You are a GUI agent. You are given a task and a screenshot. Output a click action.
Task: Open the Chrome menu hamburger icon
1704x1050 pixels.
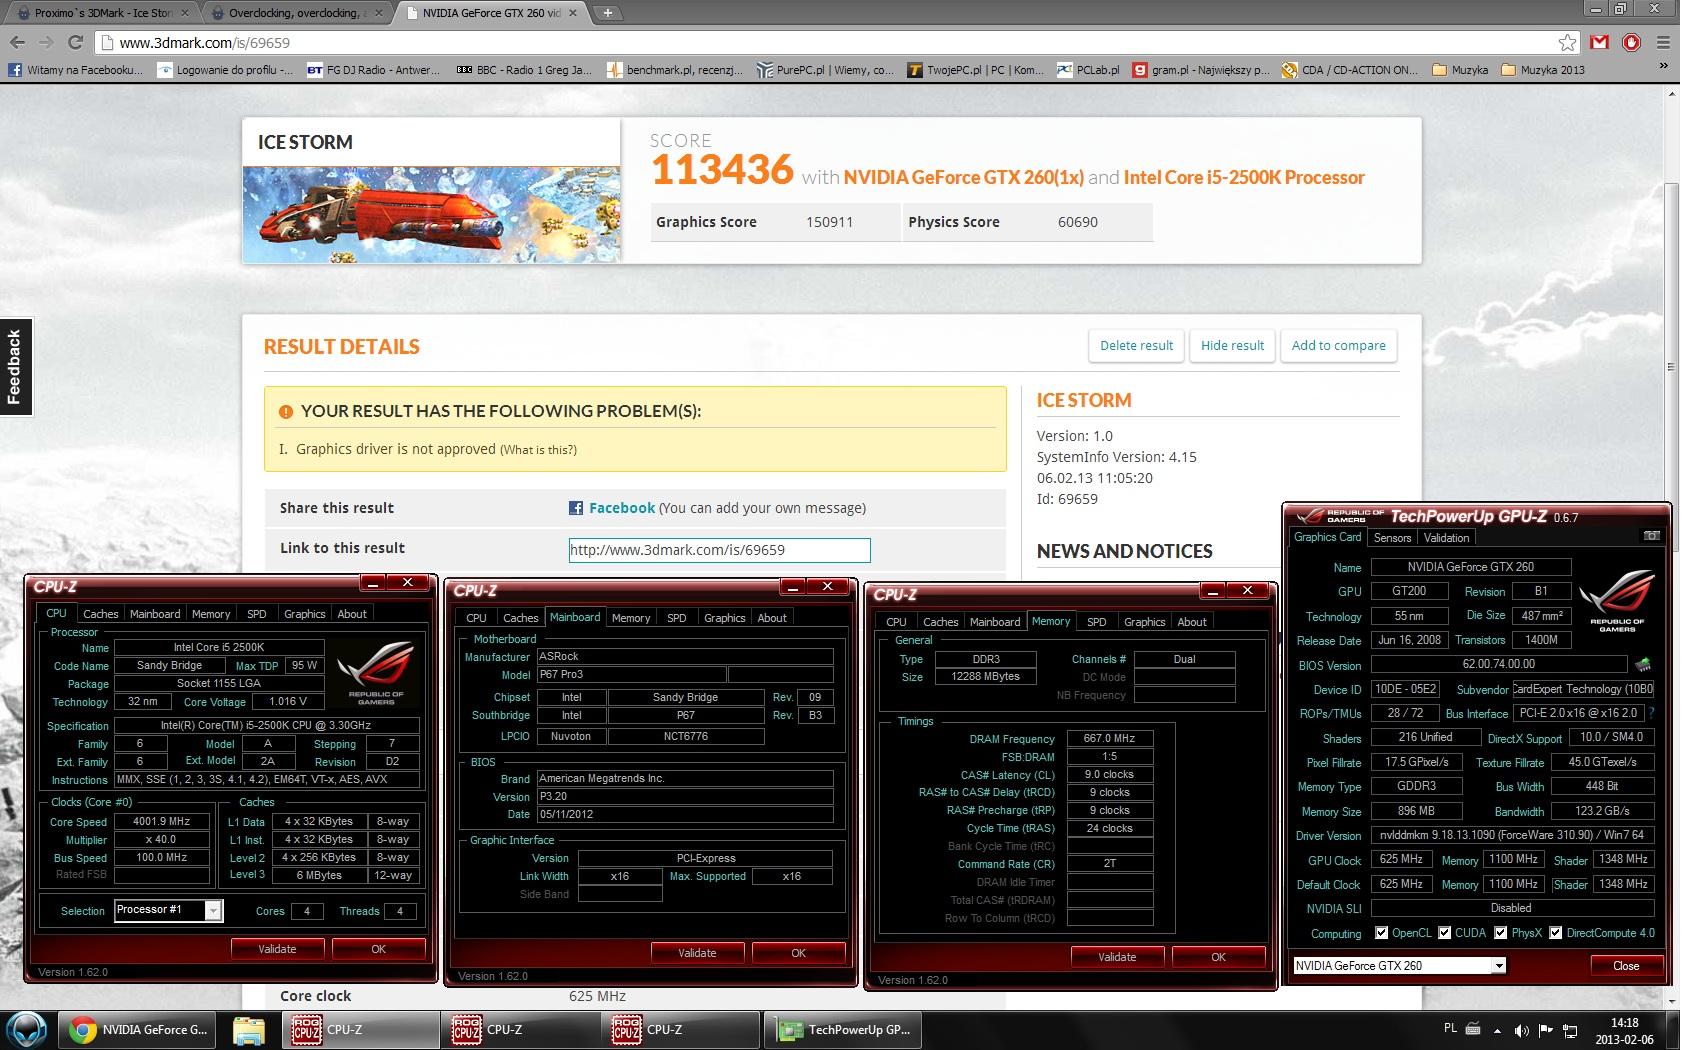1663,43
